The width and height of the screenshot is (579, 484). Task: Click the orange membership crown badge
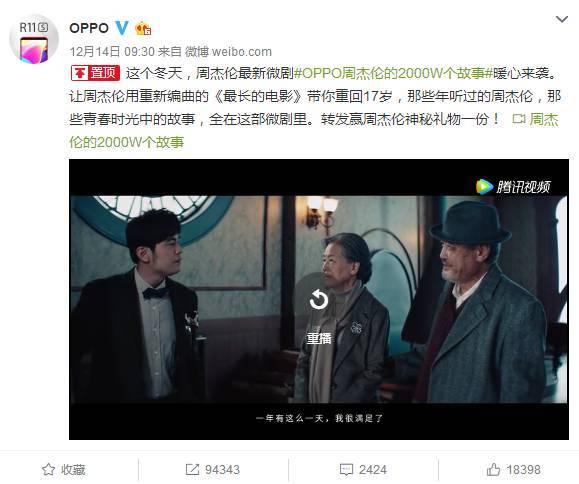pos(143,28)
